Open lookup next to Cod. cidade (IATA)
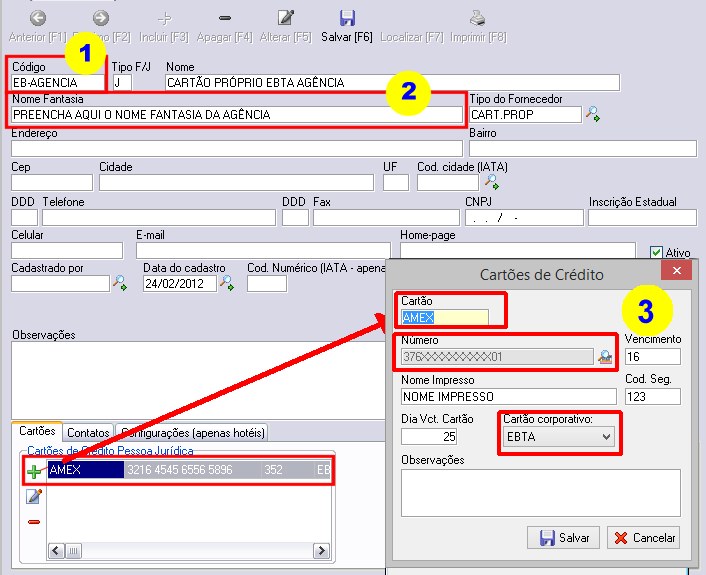 pos(492,182)
